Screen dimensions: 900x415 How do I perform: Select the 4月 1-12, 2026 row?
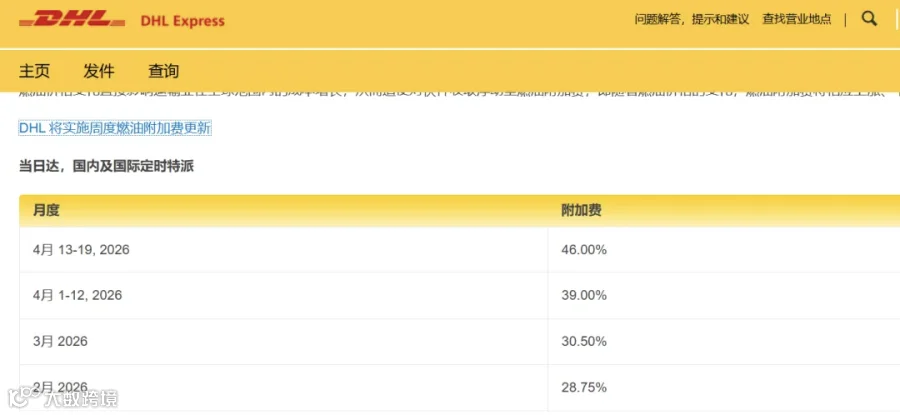[460, 296]
